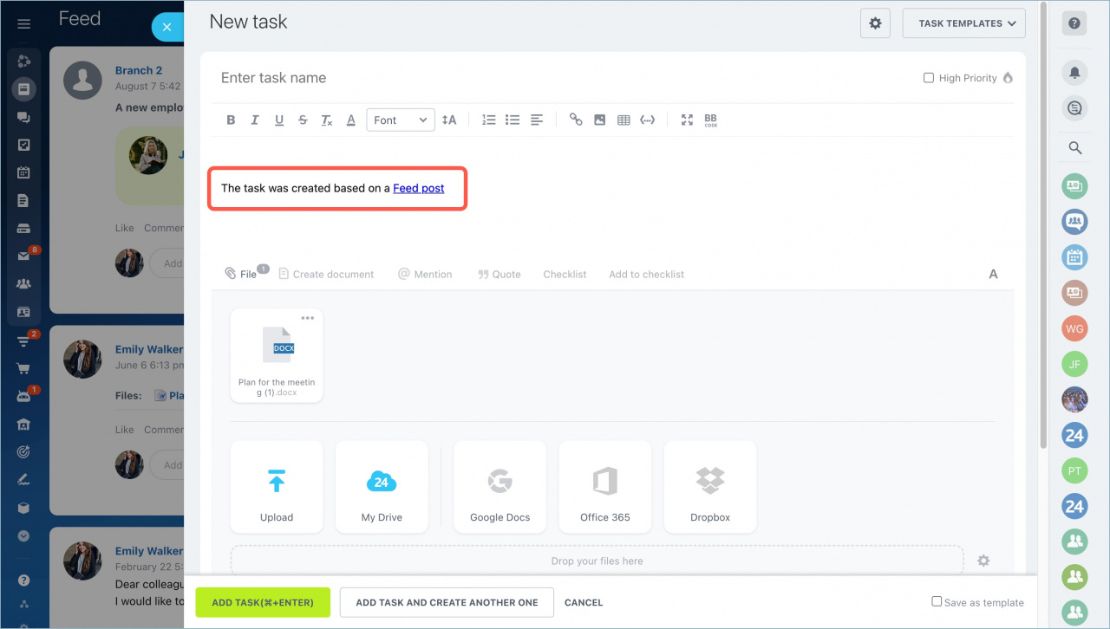Insert a bulleted list

pyautogui.click(x=513, y=120)
